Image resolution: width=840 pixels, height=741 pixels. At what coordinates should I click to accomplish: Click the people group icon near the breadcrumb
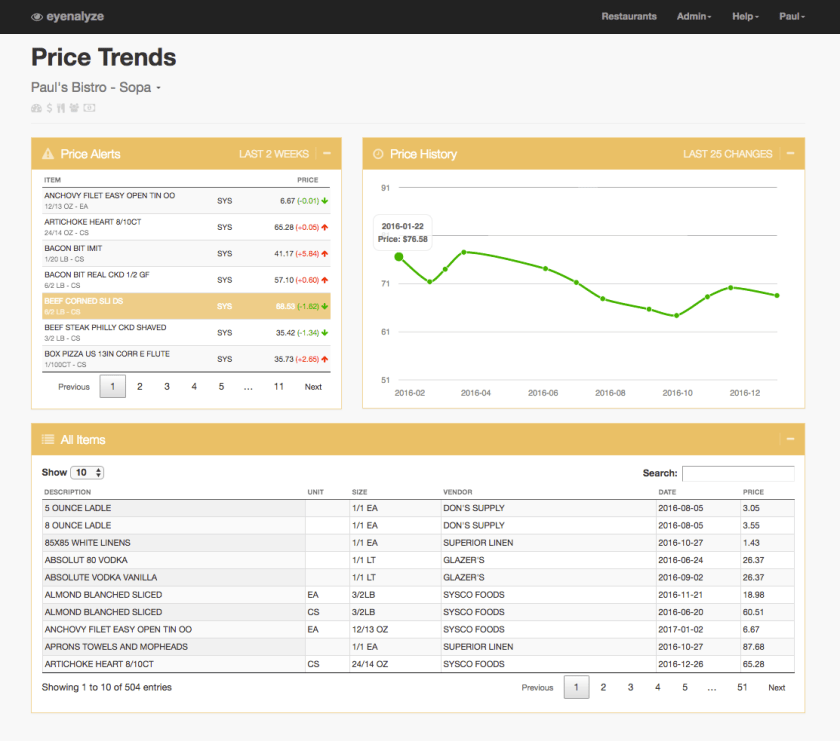click(x=74, y=107)
